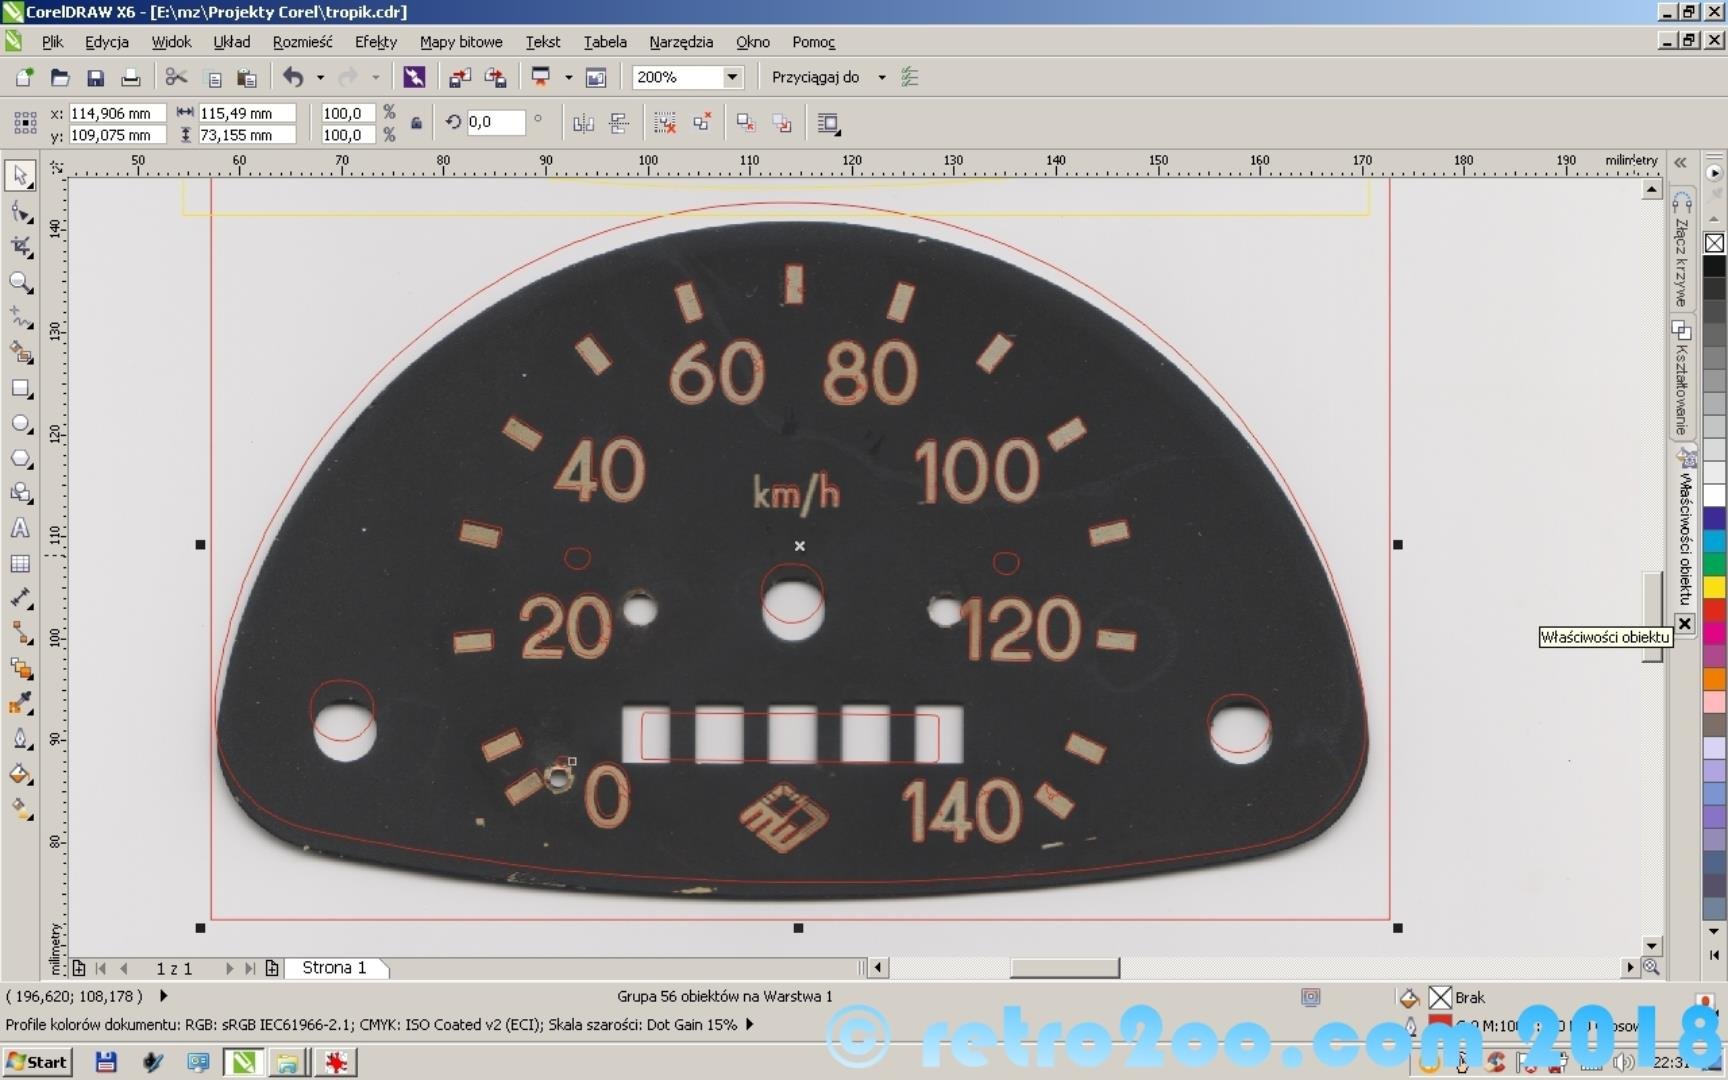Pick the yellow swatch in color palette

[1714, 587]
